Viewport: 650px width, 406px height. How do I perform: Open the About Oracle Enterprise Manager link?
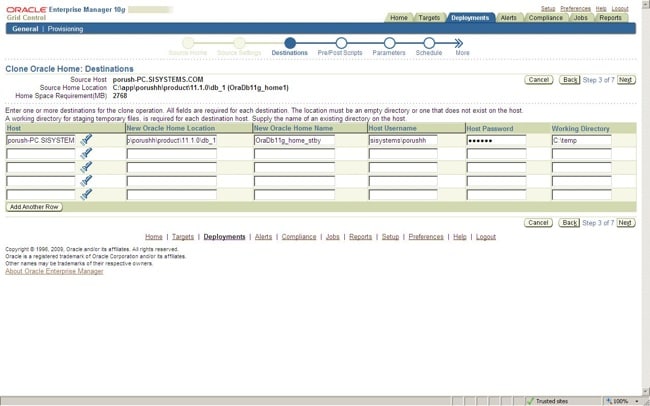[x=54, y=271]
